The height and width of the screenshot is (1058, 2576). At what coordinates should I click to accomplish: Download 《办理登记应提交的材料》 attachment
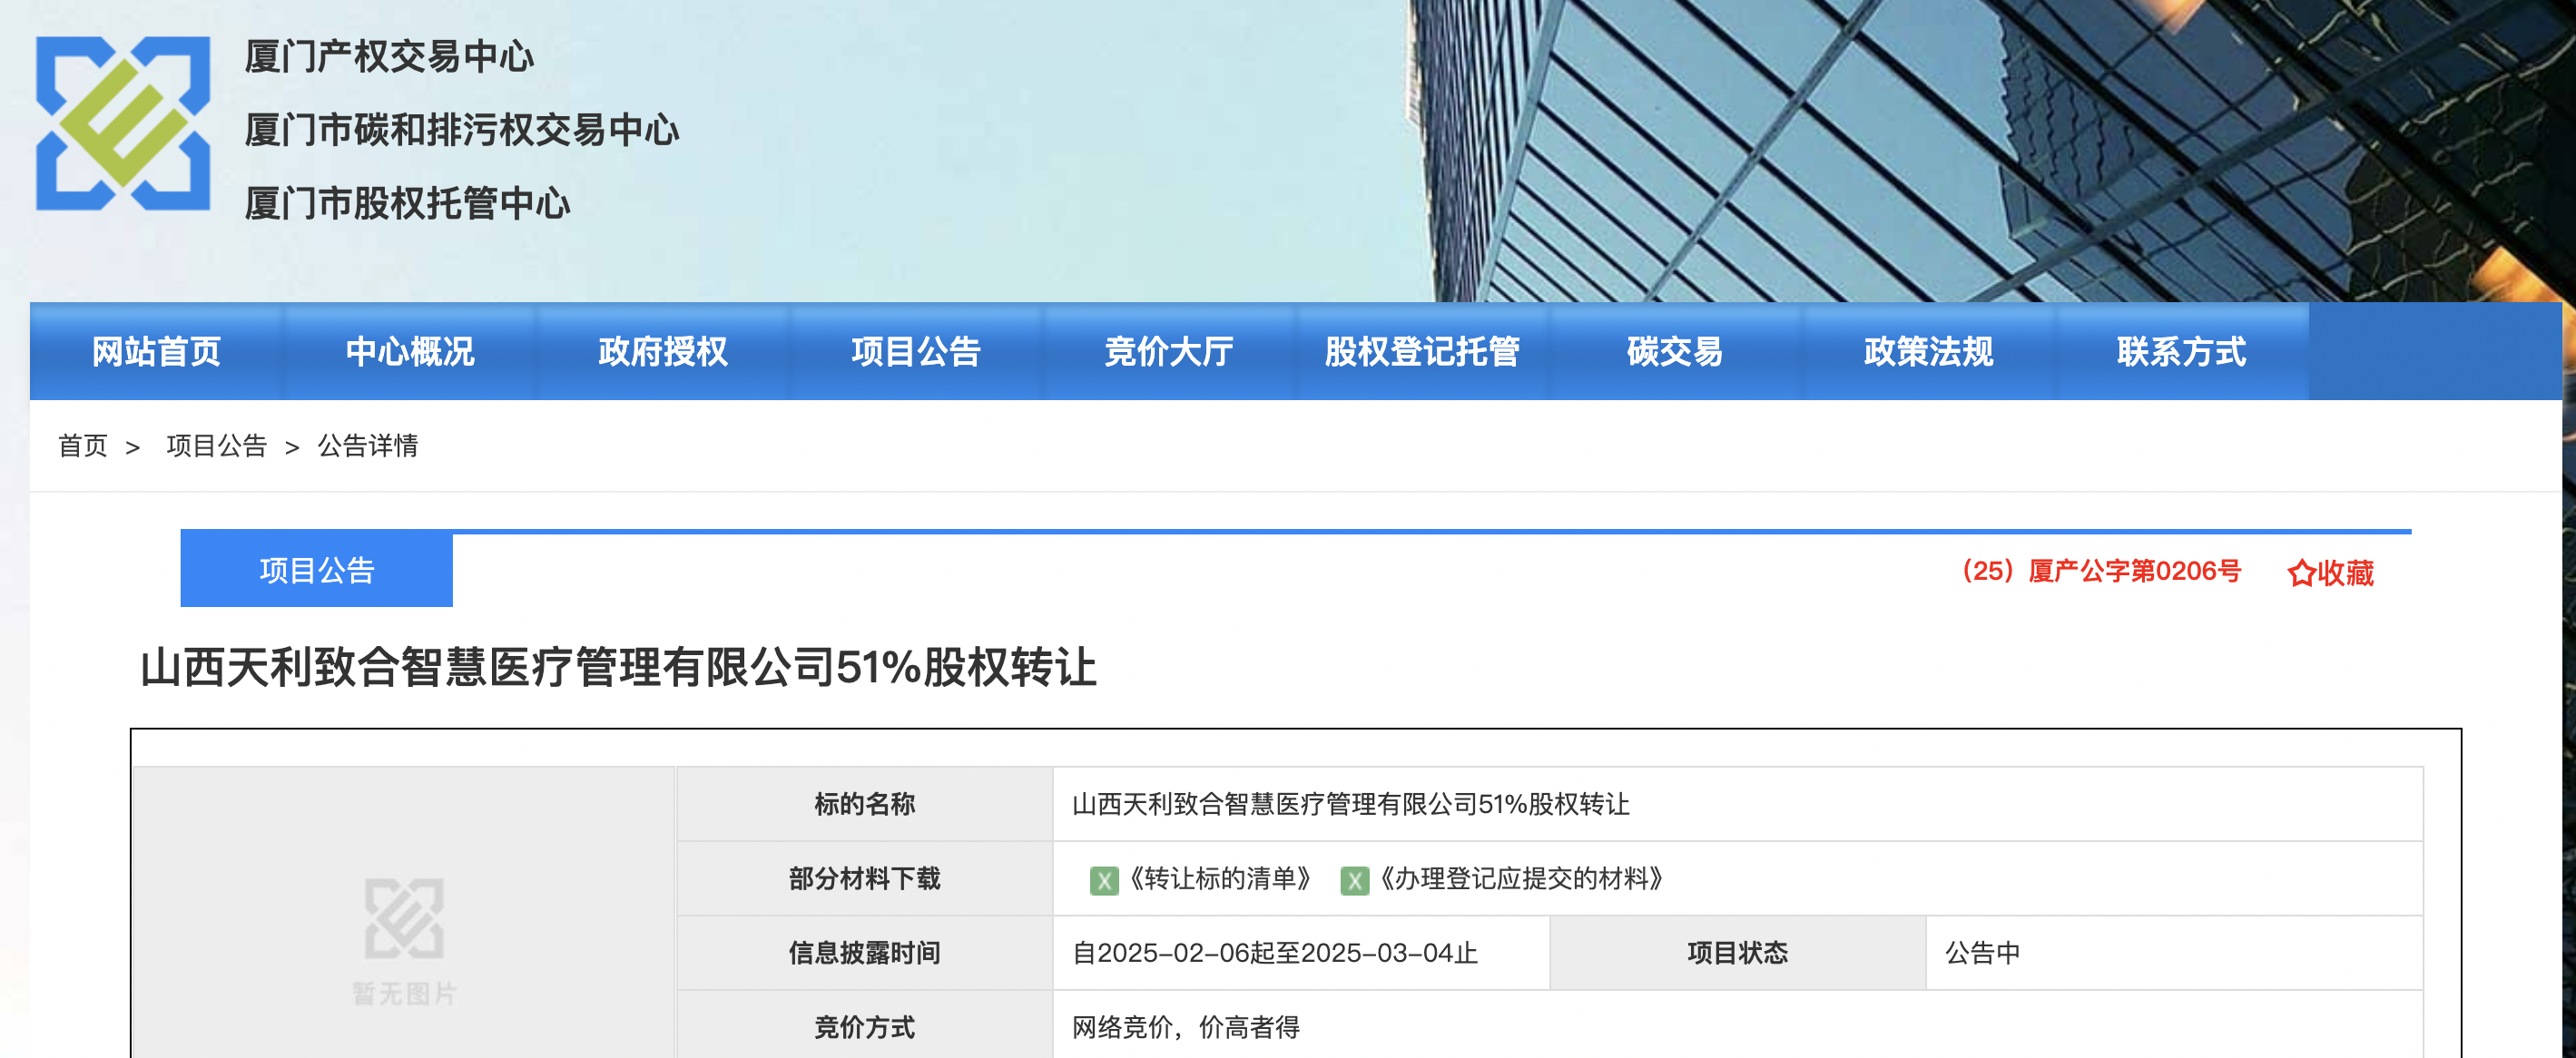1520,879
